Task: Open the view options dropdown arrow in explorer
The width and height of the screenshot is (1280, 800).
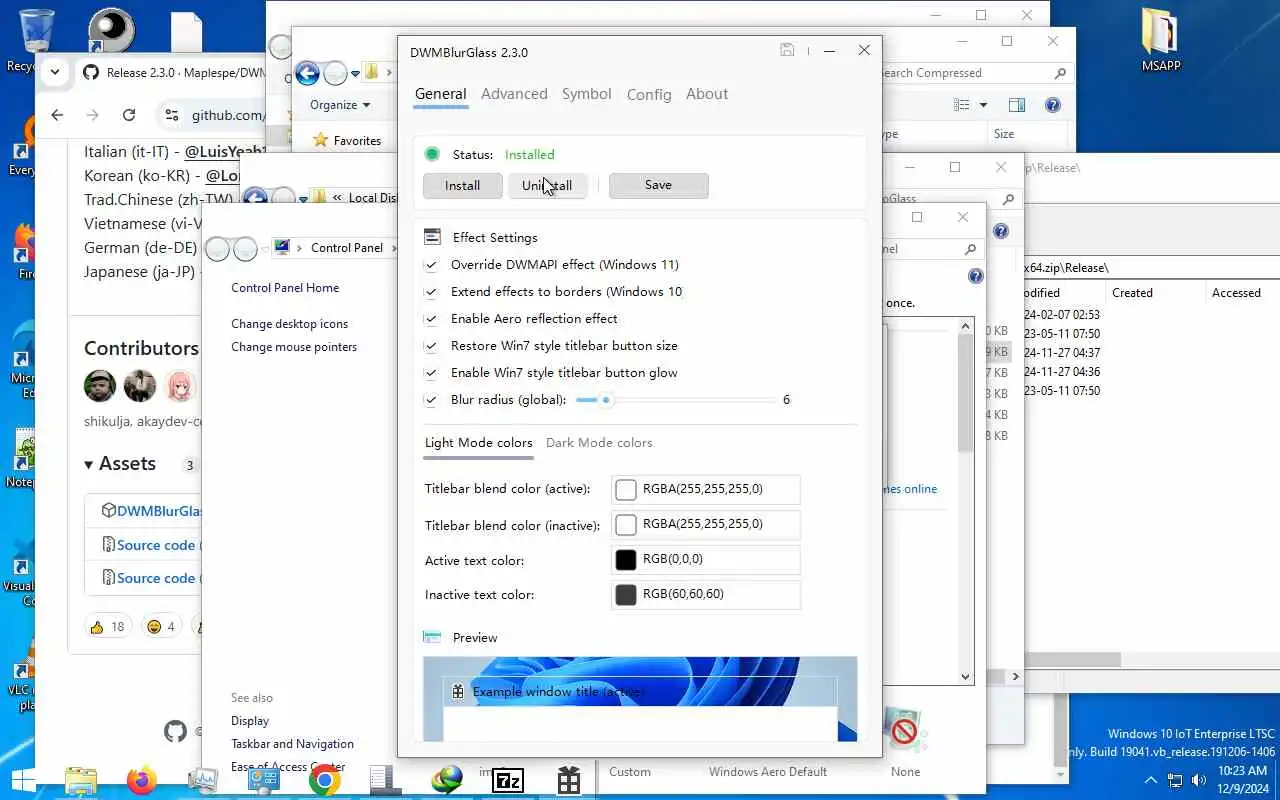Action: coord(983,105)
